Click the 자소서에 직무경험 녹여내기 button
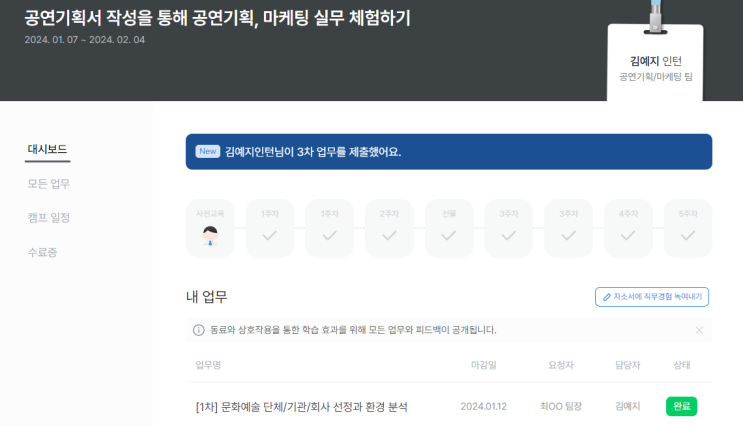This screenshot has height=426, width=743. pyautogui.click(x=652, y=297)
